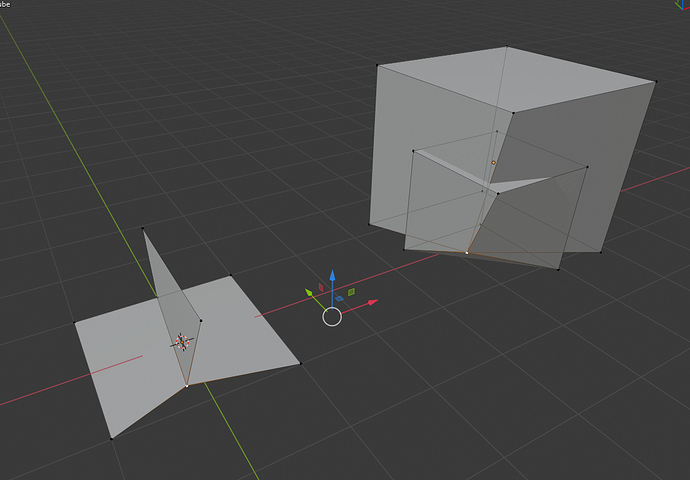The image size is (690, 480).
Task: Click the small blue plane handle on gizmo
Action: 339,299
